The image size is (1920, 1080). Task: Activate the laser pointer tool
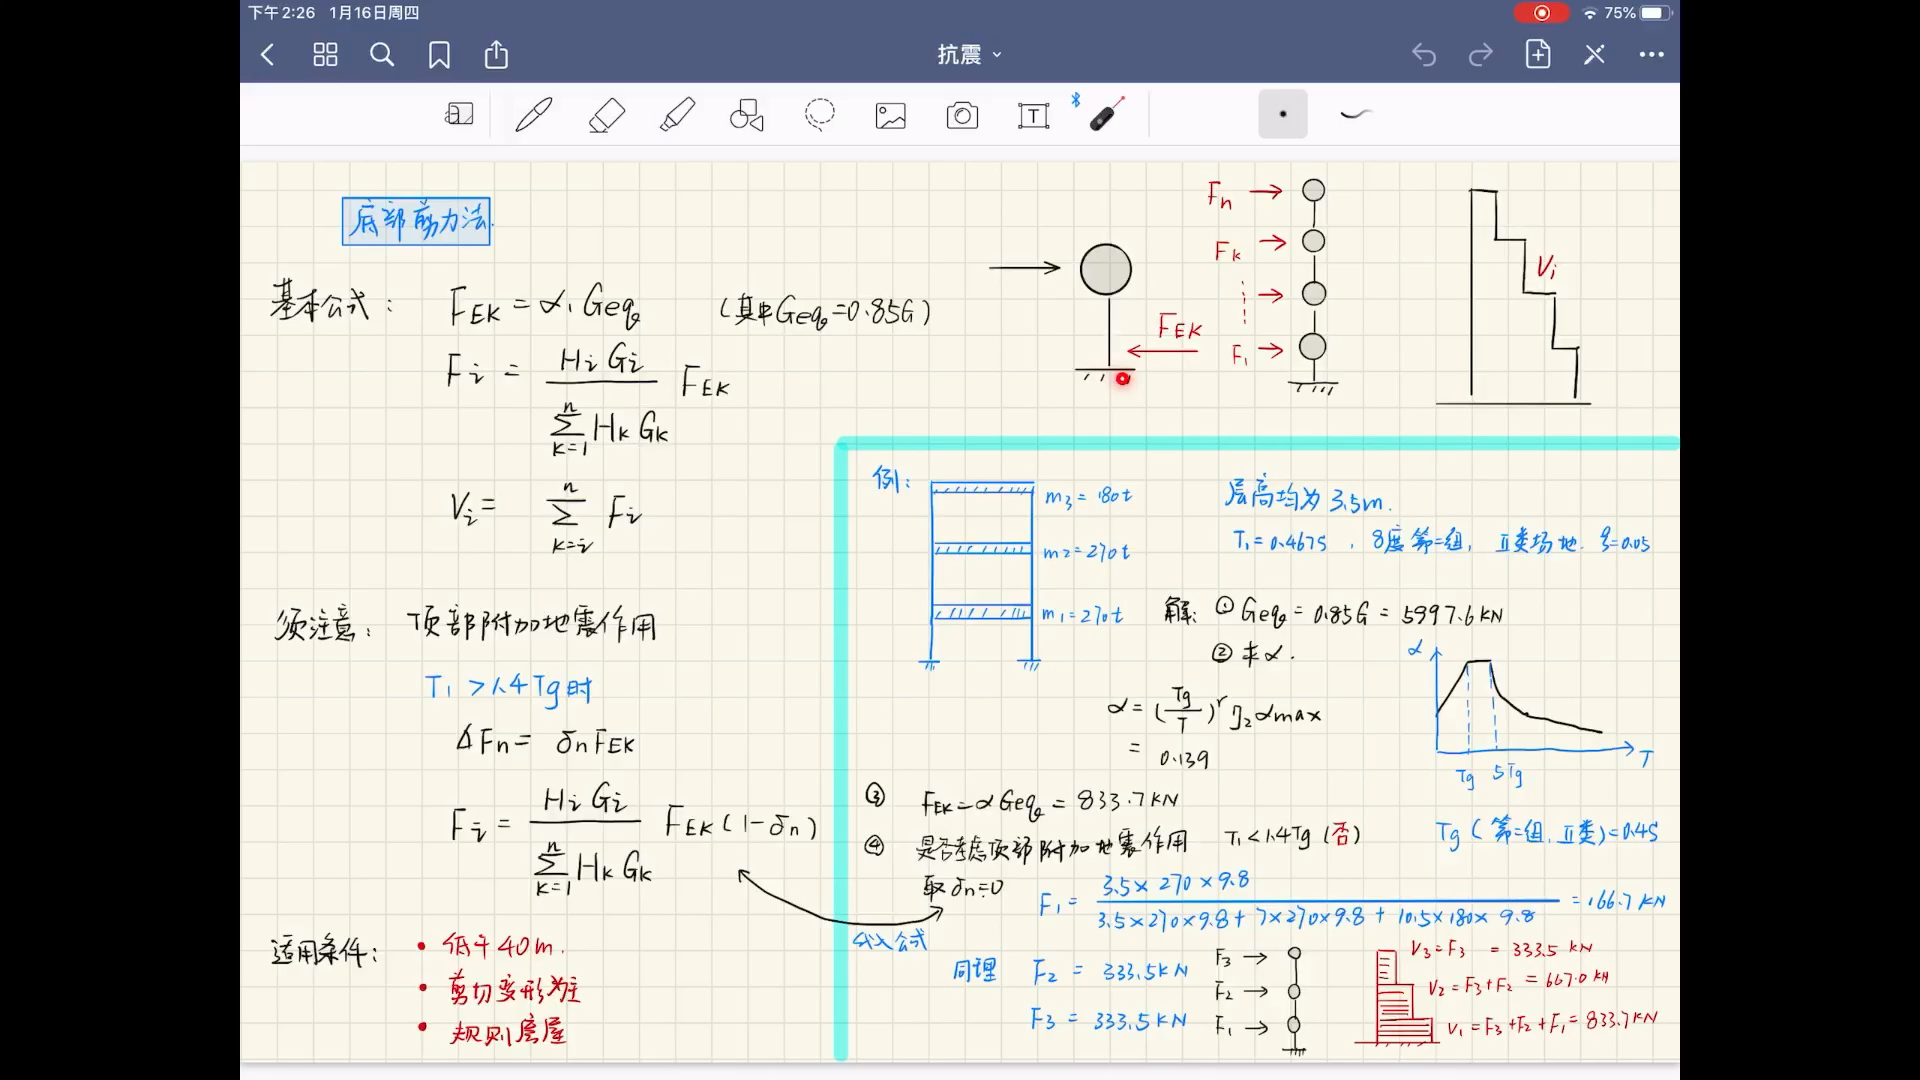click(1106, 115)
